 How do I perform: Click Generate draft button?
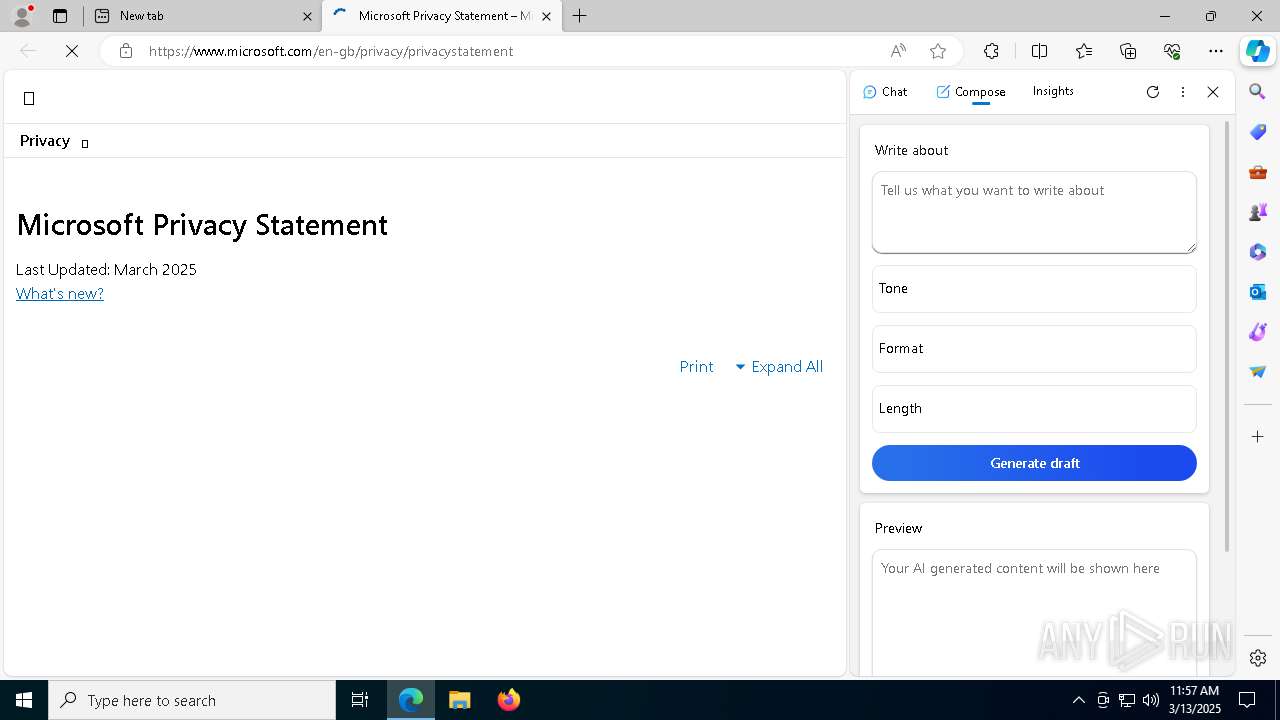coord(1034,463)
